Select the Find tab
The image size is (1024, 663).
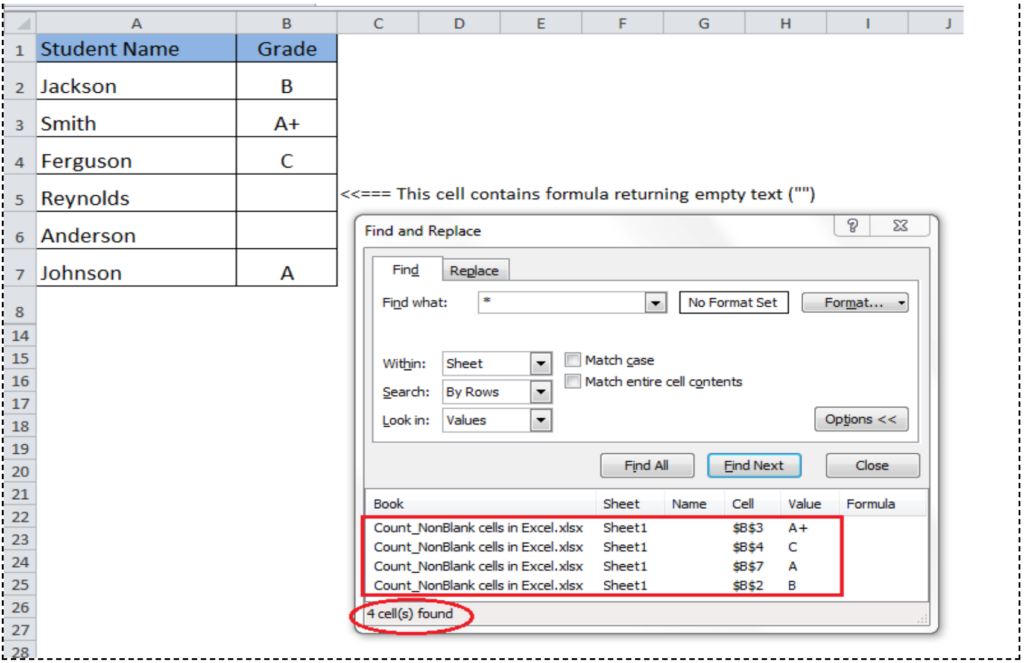407,270
